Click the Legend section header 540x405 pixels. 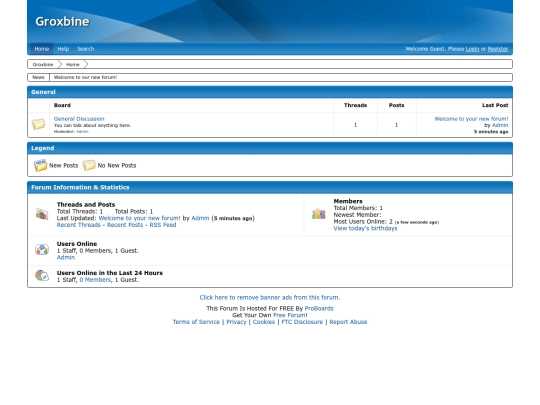[270, 148]
